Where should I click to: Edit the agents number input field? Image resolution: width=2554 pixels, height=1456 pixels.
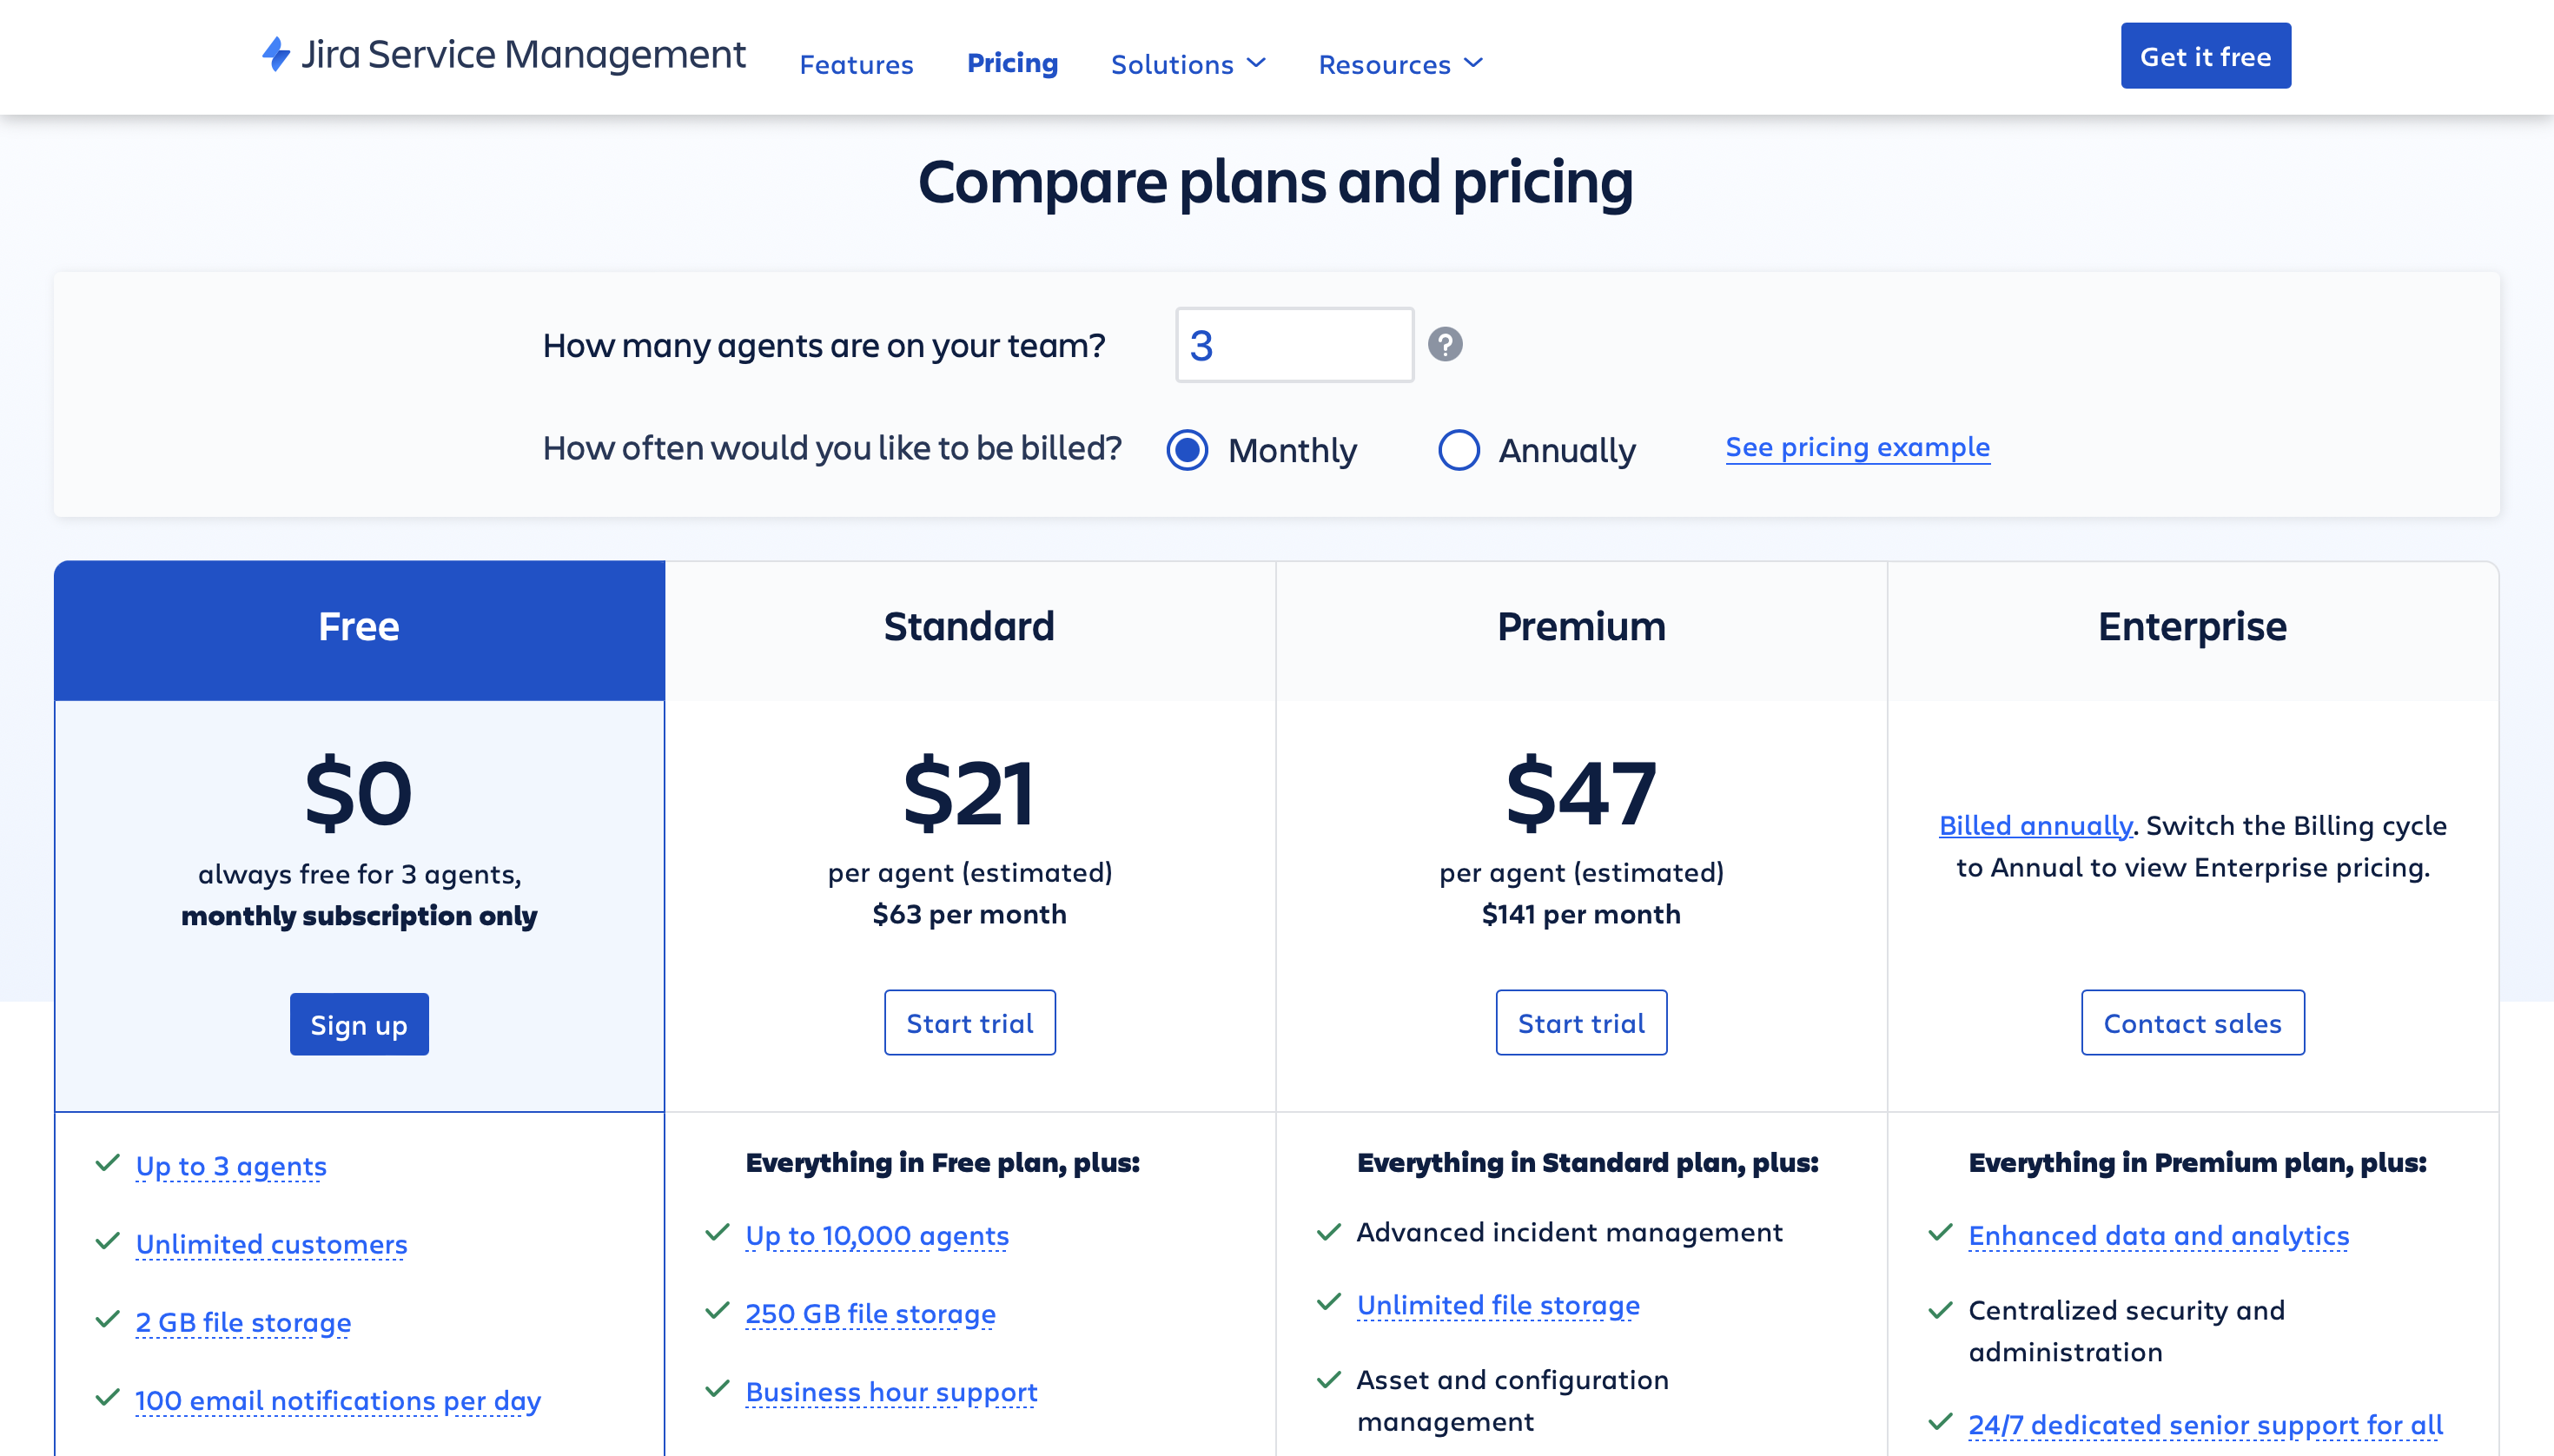(1293, 342)
